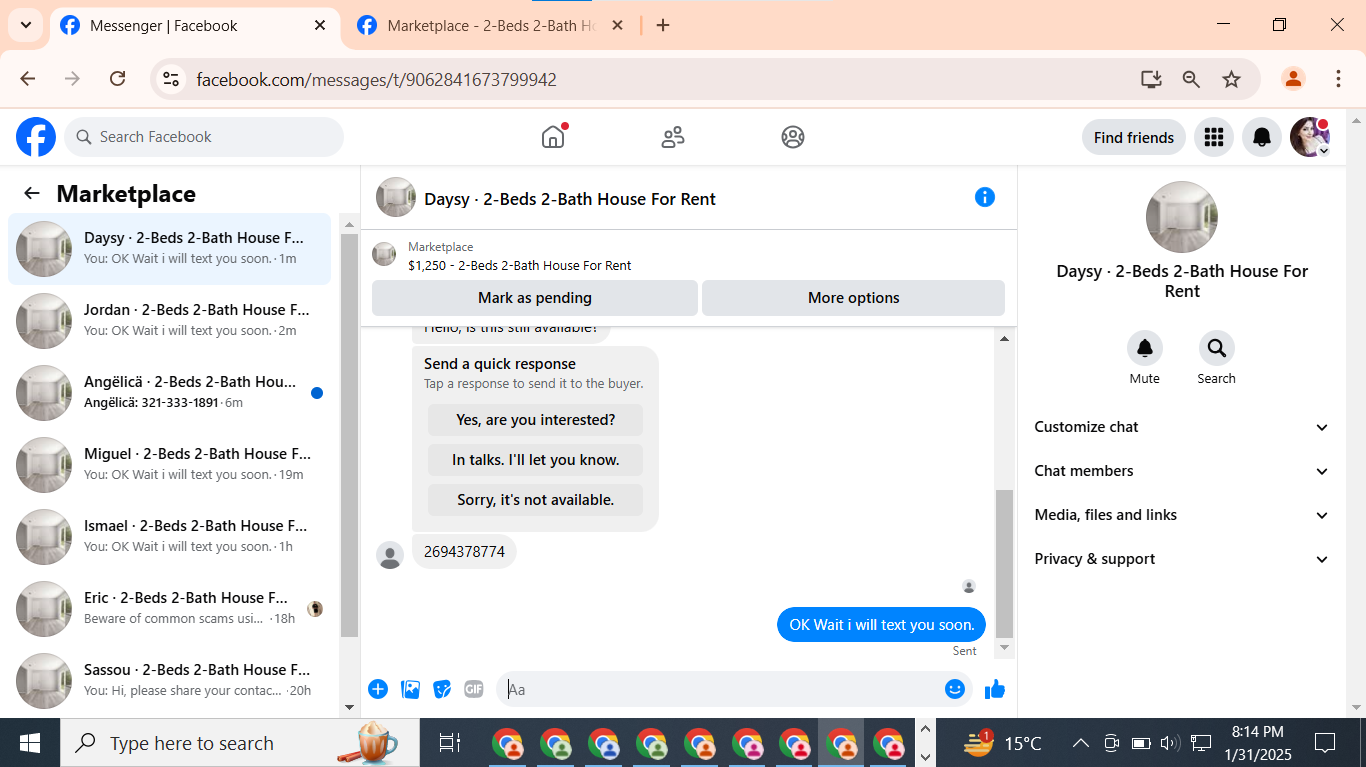The width and height of the screenshot is (1366, 767).
Task: Click the conversation list scrollbar
Action: click(349, 435)
